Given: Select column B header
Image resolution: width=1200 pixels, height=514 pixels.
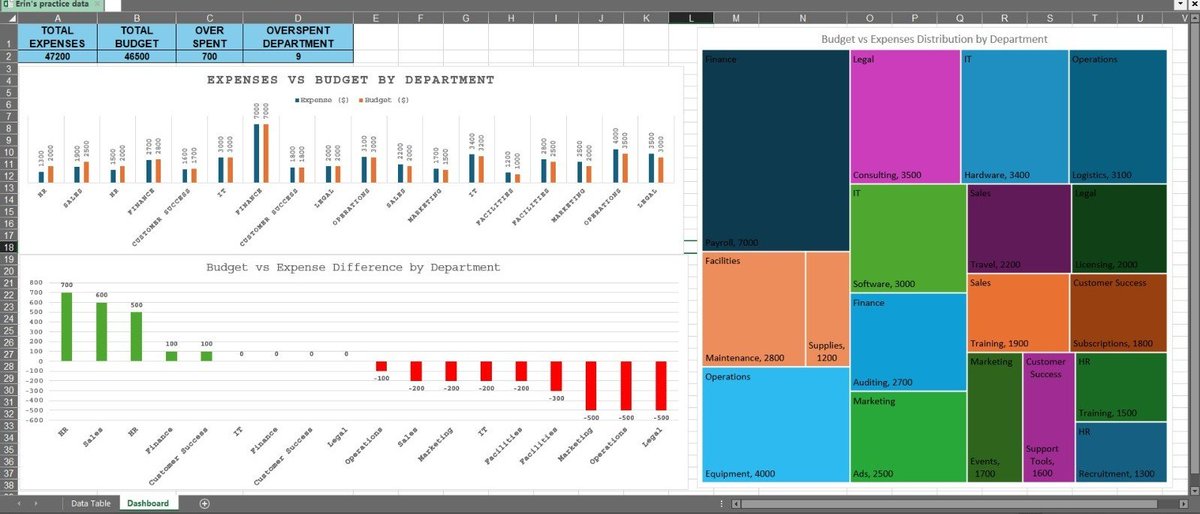Looking at the screenshot, I should tap(136, 18).
